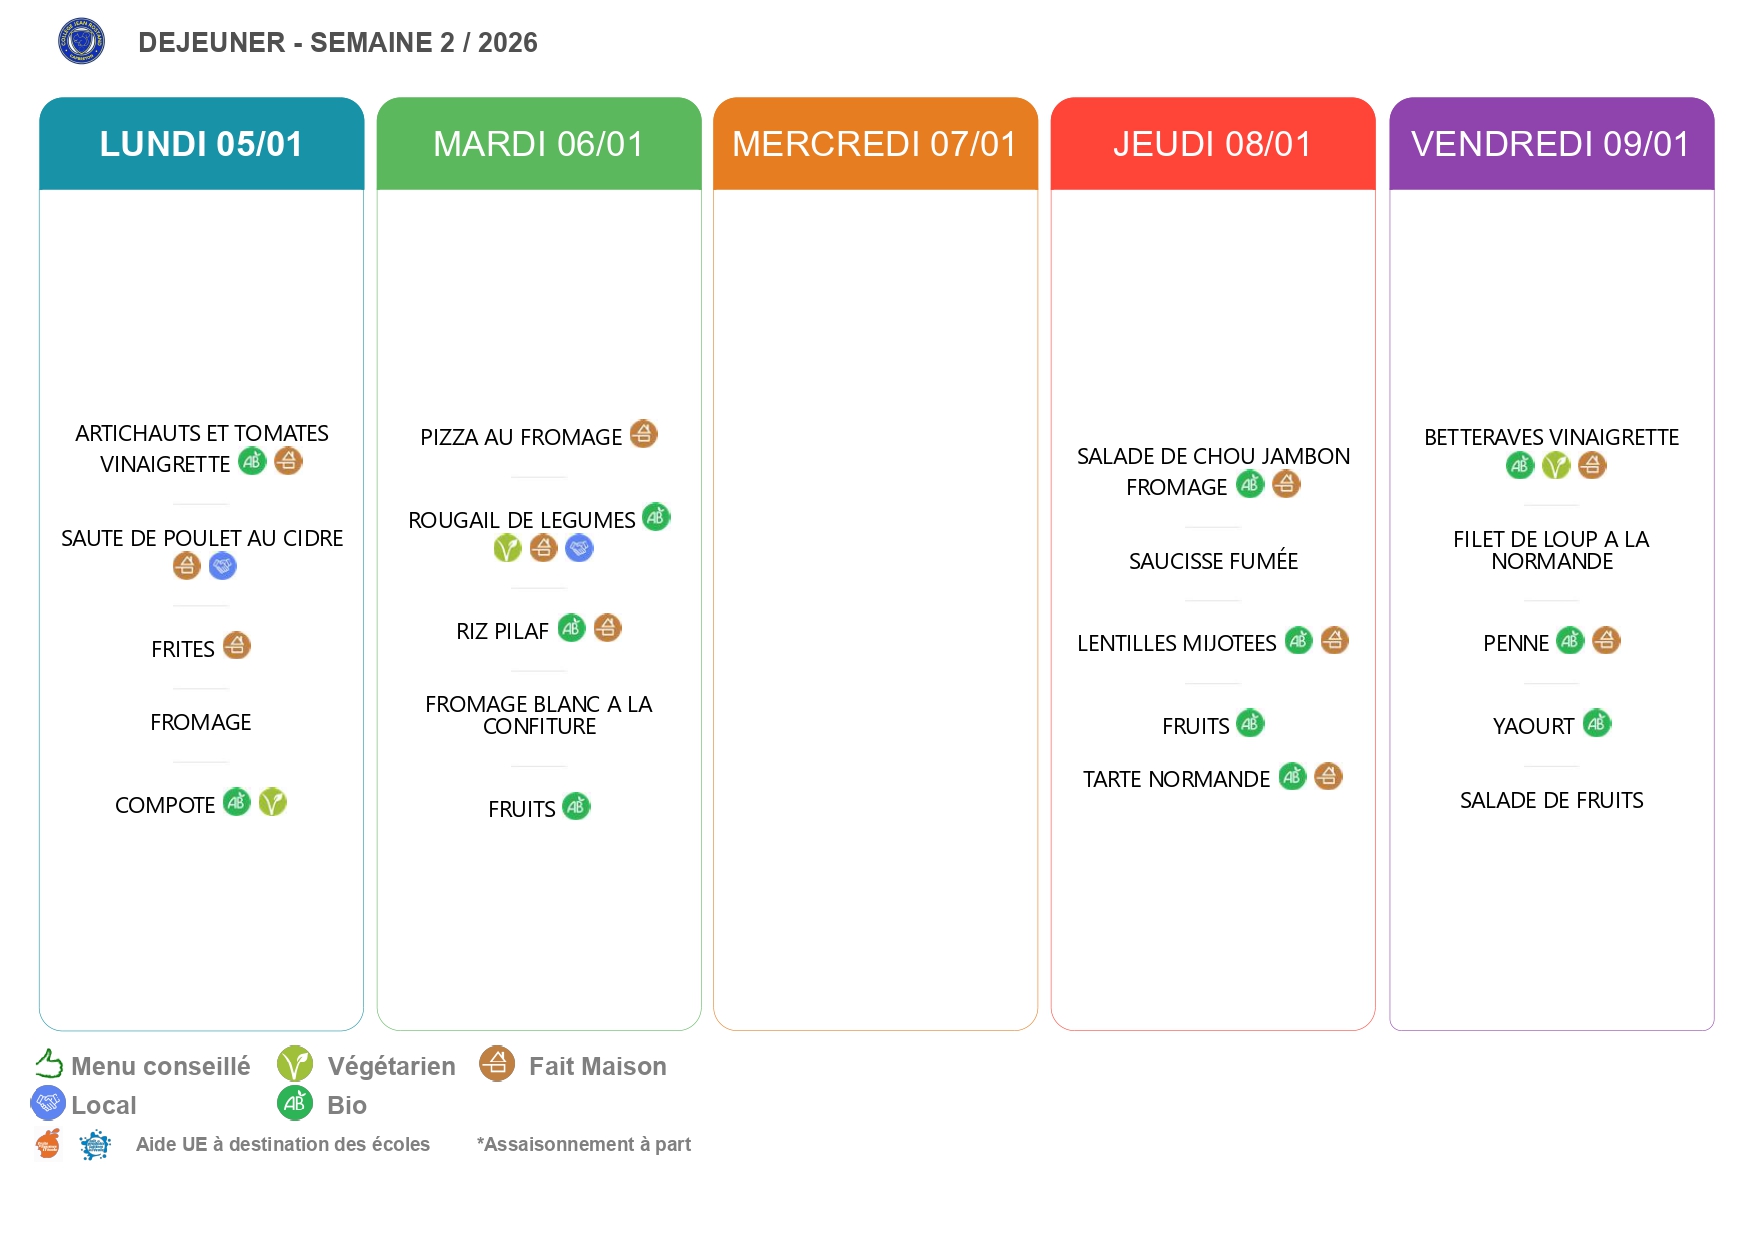Click the blue Local handshake legend icon

click(48, 1103)
